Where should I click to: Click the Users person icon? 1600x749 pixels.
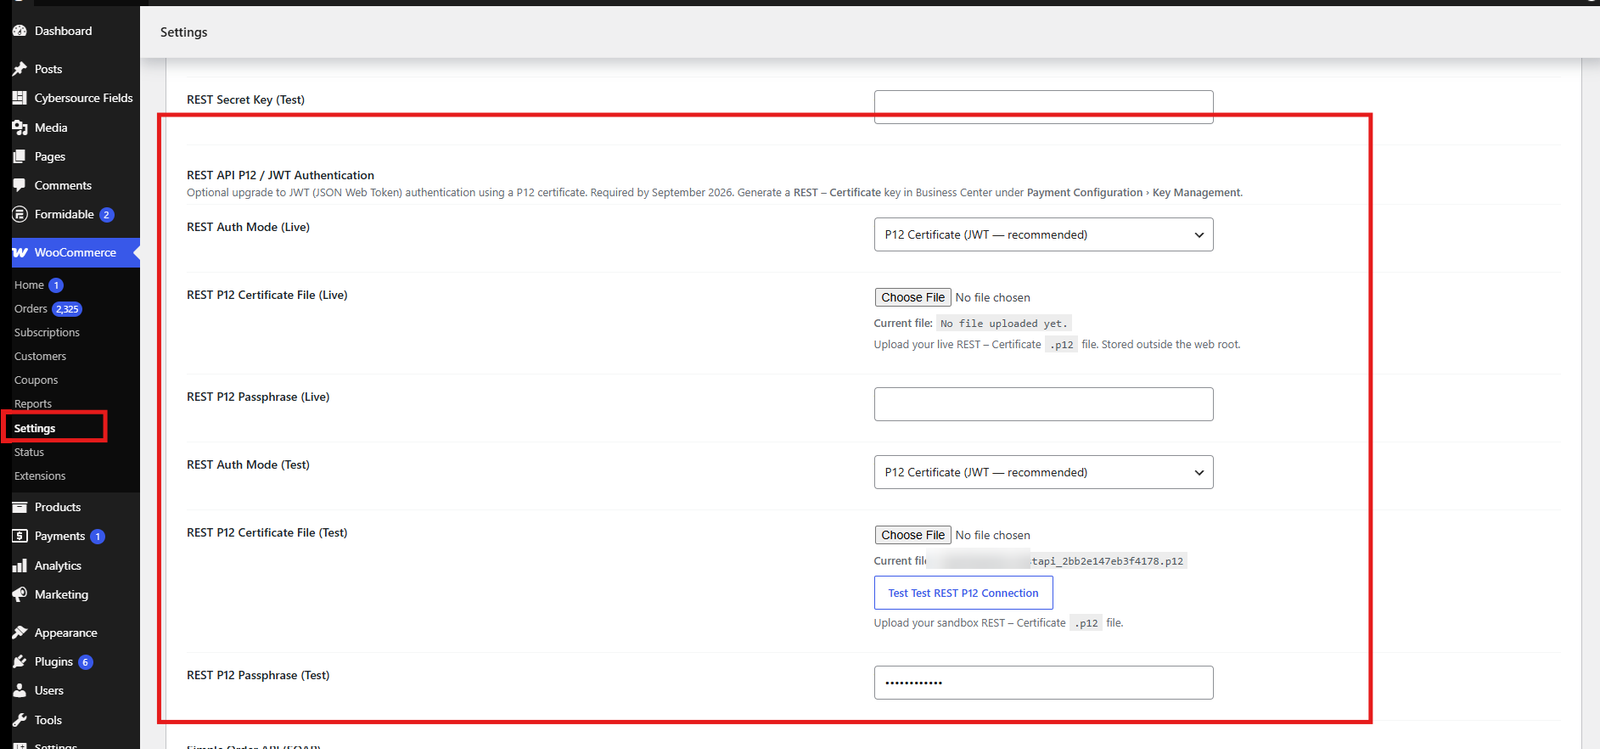(19, 691)
